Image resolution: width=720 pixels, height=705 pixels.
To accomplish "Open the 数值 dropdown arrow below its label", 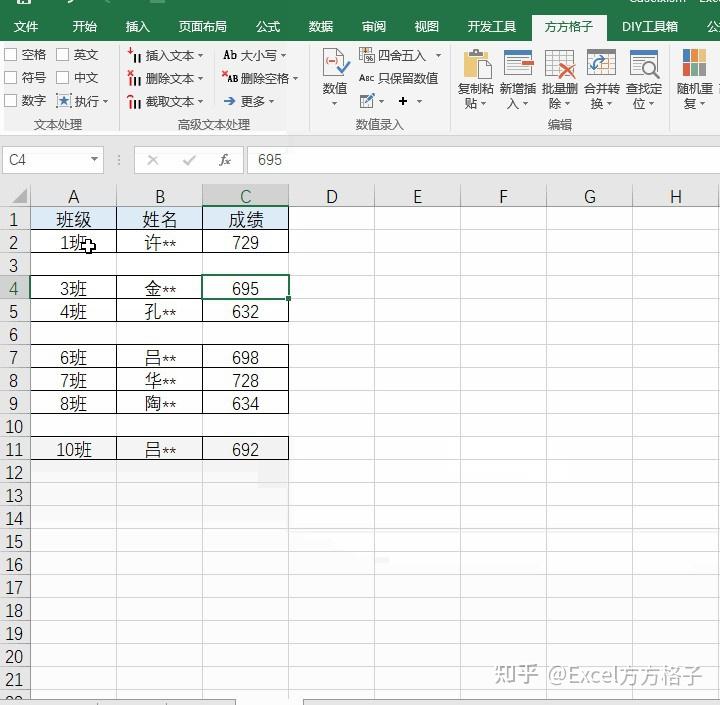I will coord(335,104).
